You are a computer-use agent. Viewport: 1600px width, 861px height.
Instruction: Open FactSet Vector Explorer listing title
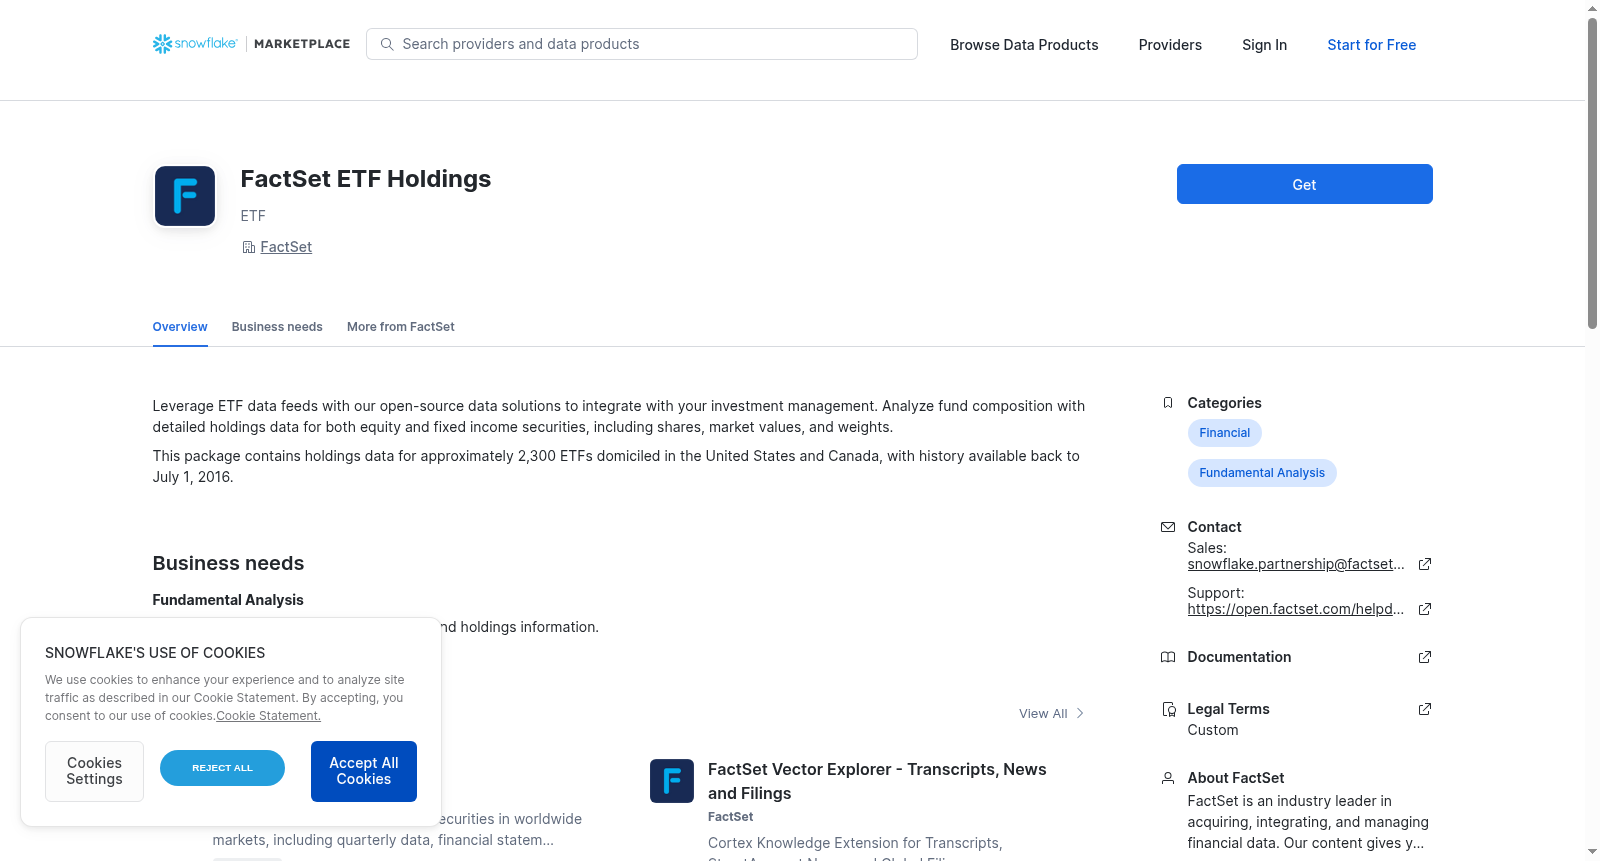877,781
